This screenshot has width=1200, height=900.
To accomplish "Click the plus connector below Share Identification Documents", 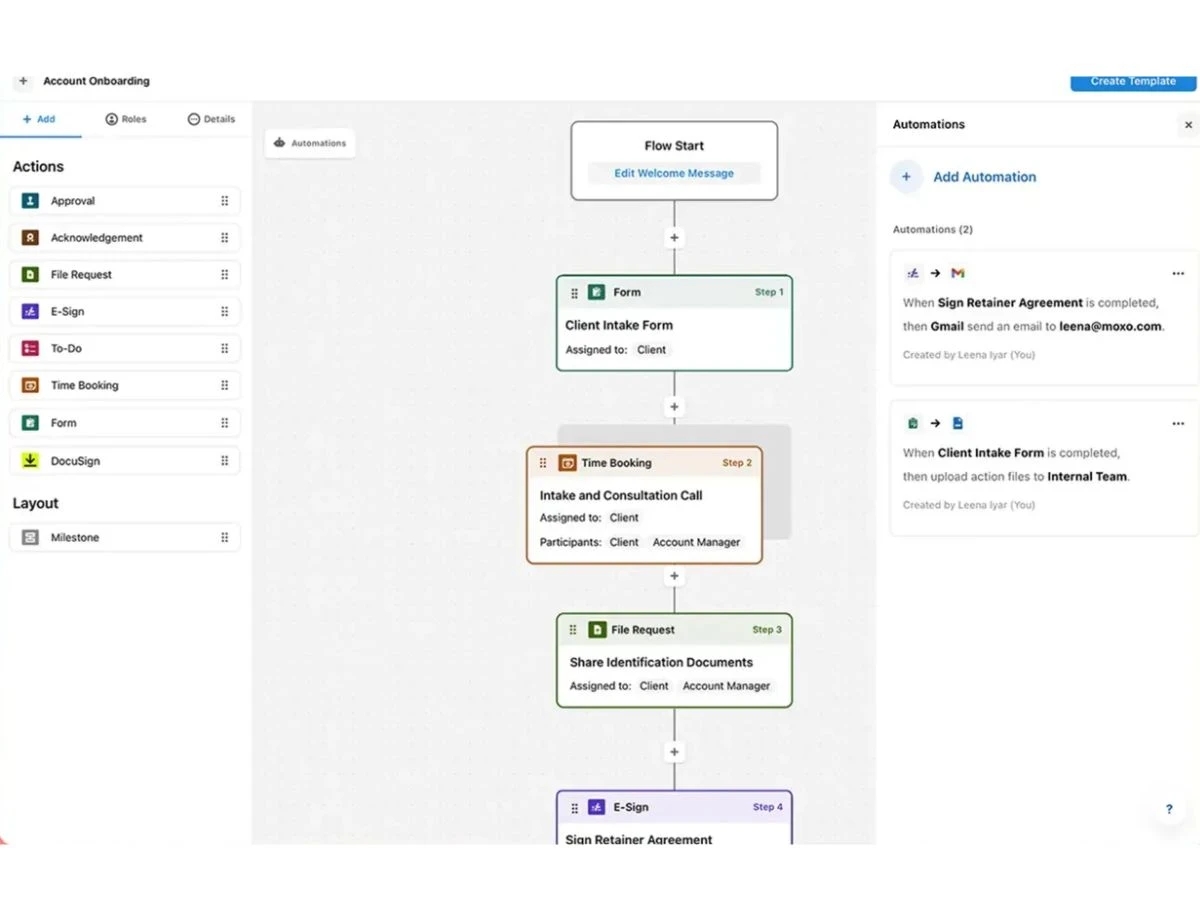I will coord(674,752).
